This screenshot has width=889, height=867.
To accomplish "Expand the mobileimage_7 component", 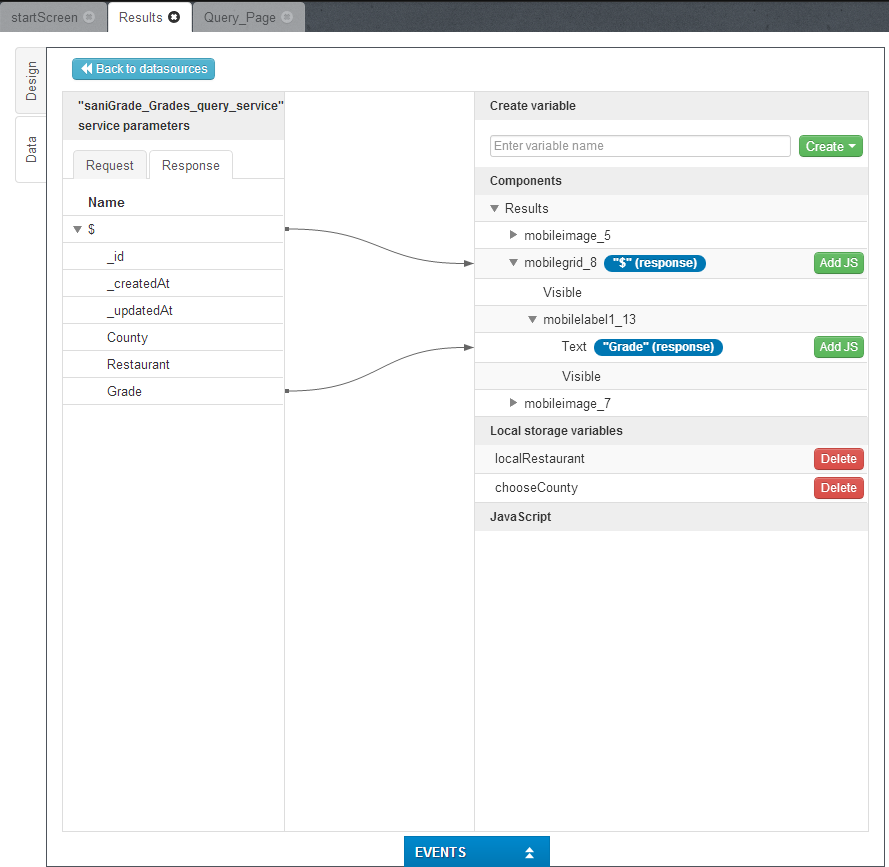I will (514, 403).
